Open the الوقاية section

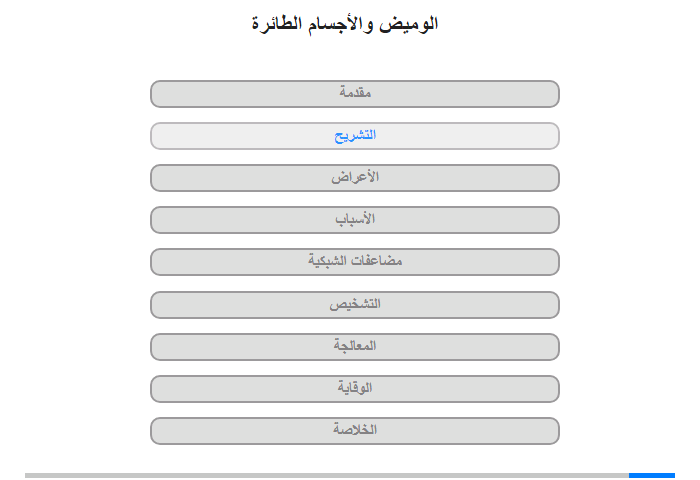(x=354, y=388)
